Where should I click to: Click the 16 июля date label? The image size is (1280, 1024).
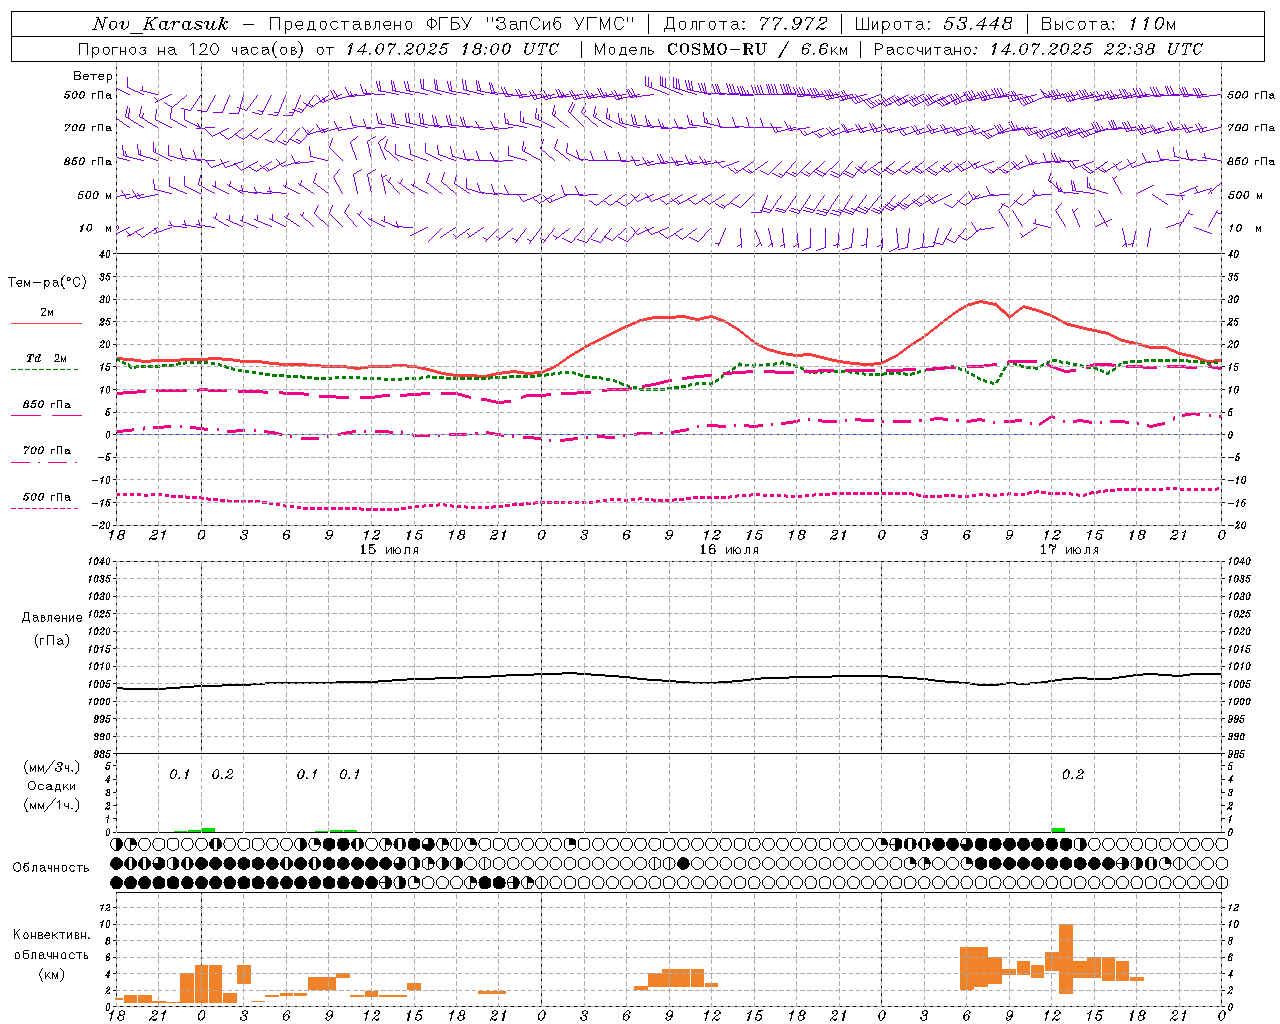pos(729,550)
